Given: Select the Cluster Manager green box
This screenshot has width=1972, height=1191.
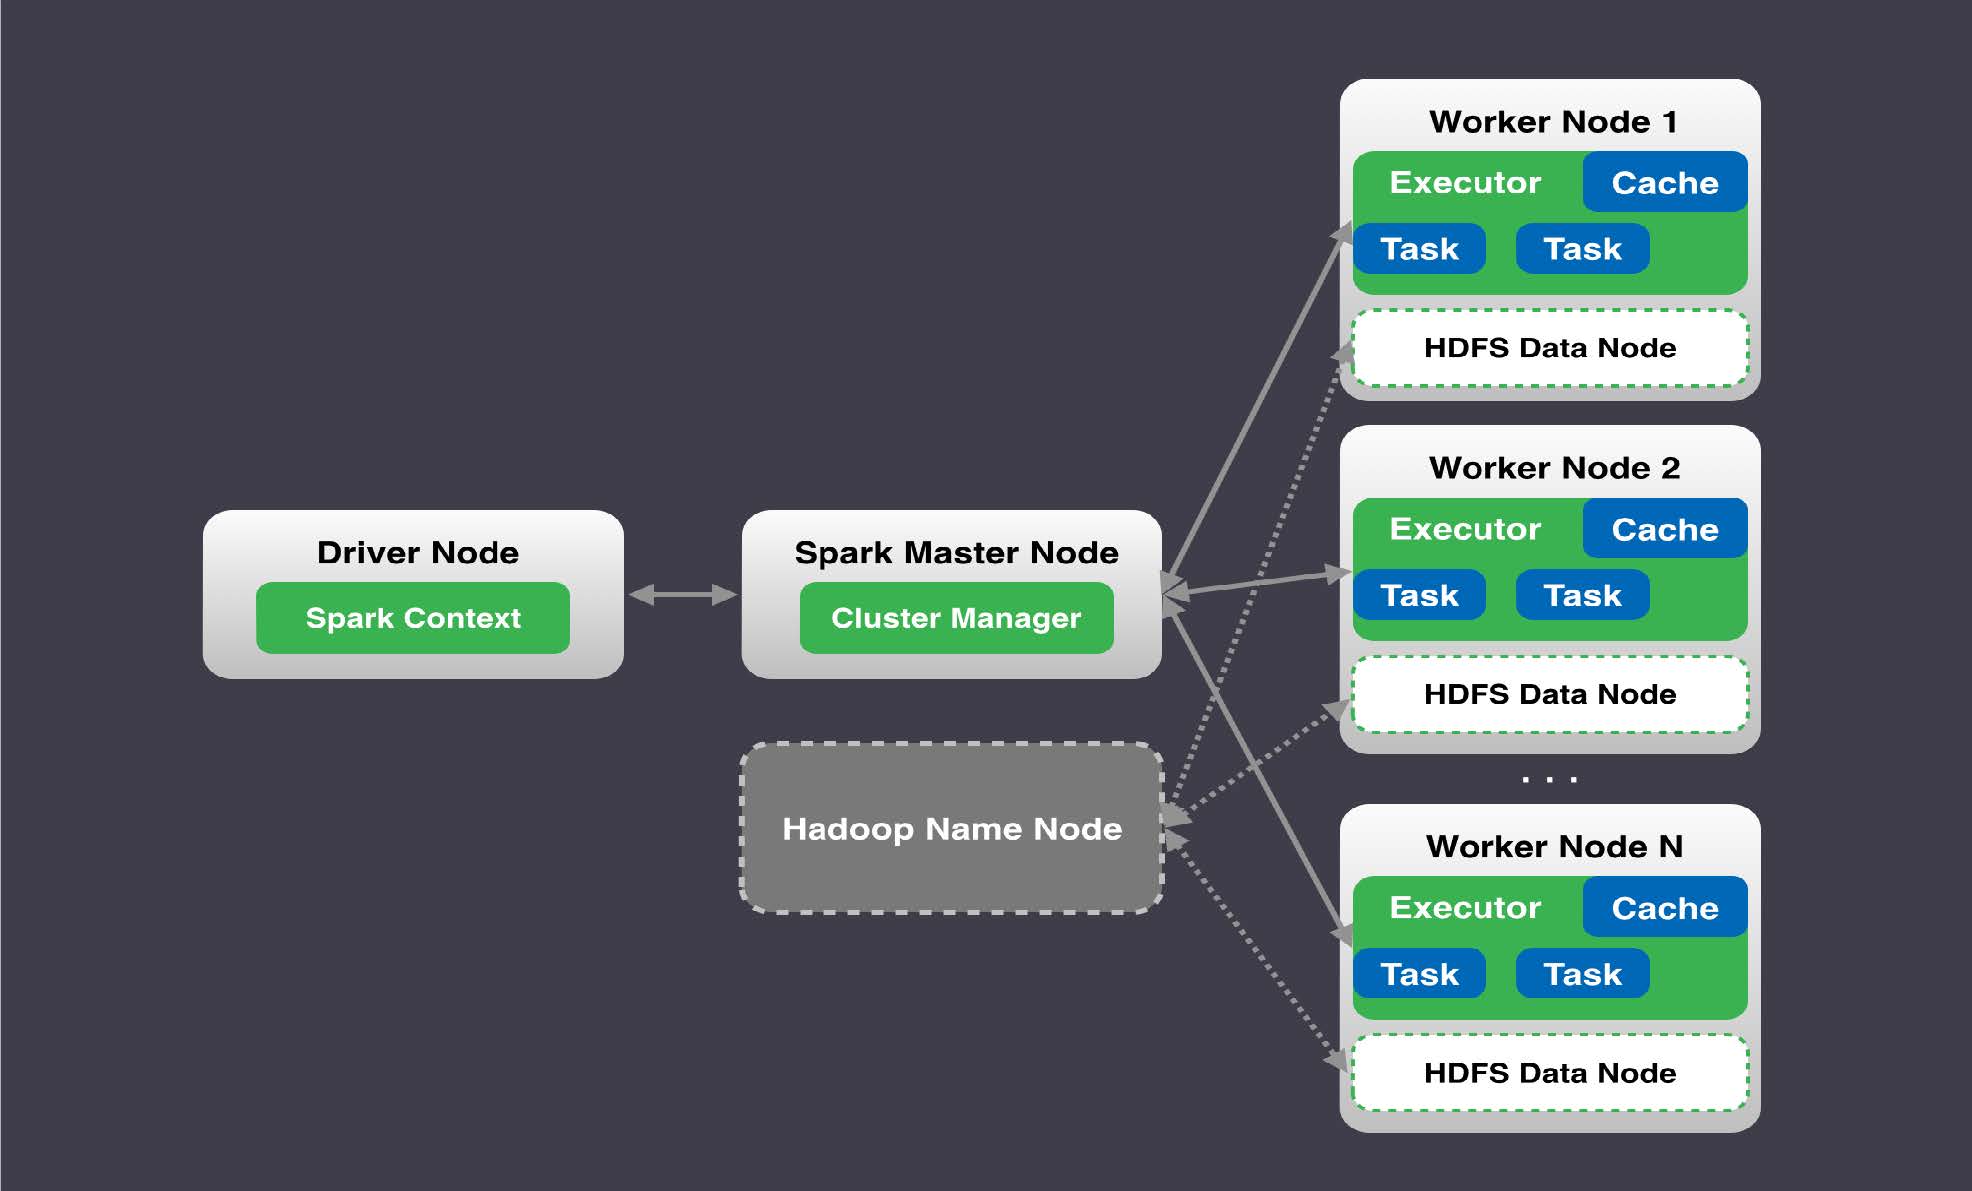Looking at the screenshot, I should click(956, 618).
